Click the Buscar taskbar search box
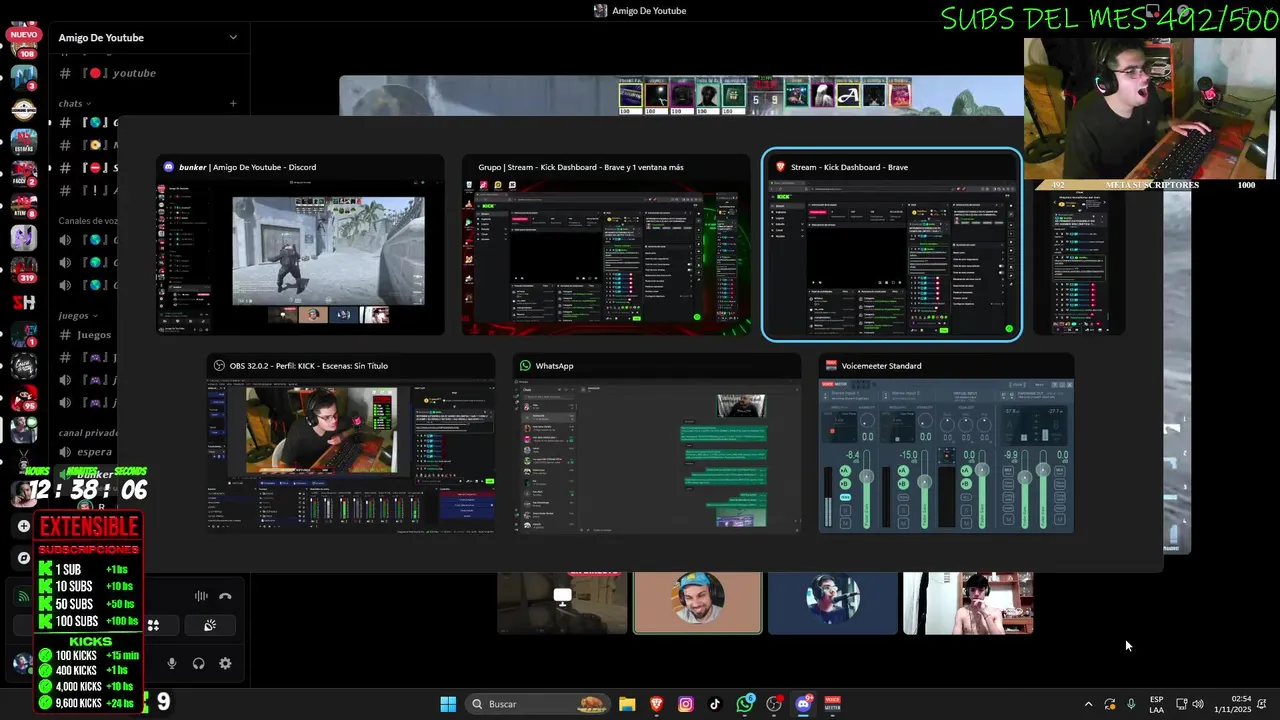Screen dimensions: 1280x720 point(538,704)
